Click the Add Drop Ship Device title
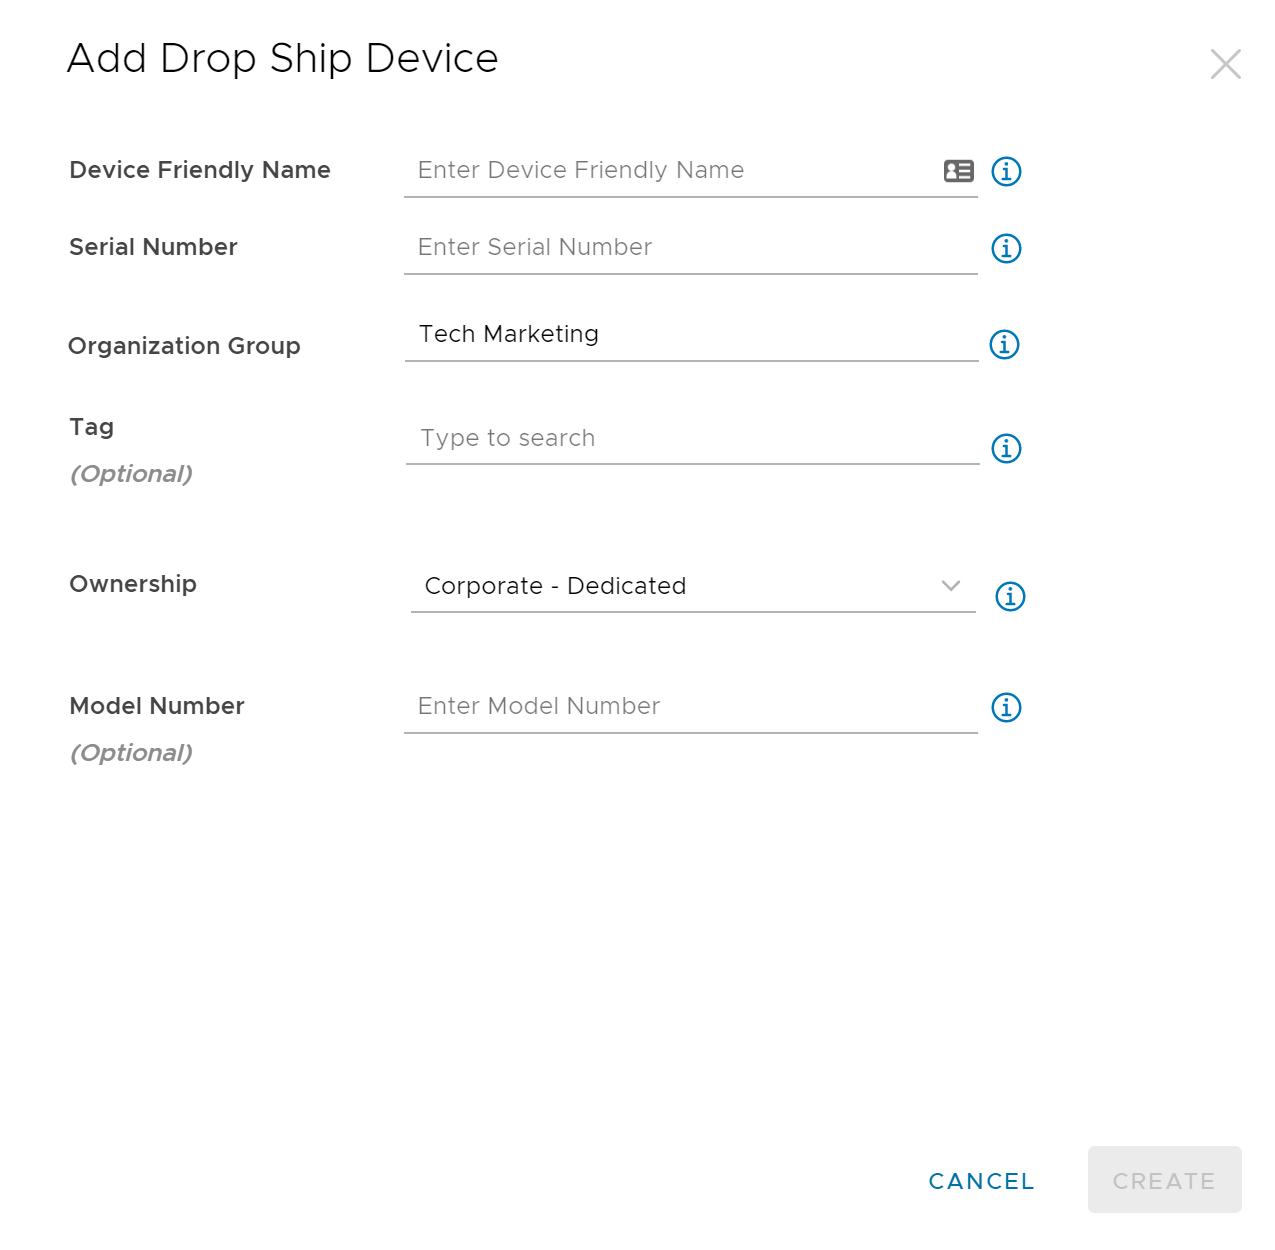The image size is (1275, 1250). [282, 58]
